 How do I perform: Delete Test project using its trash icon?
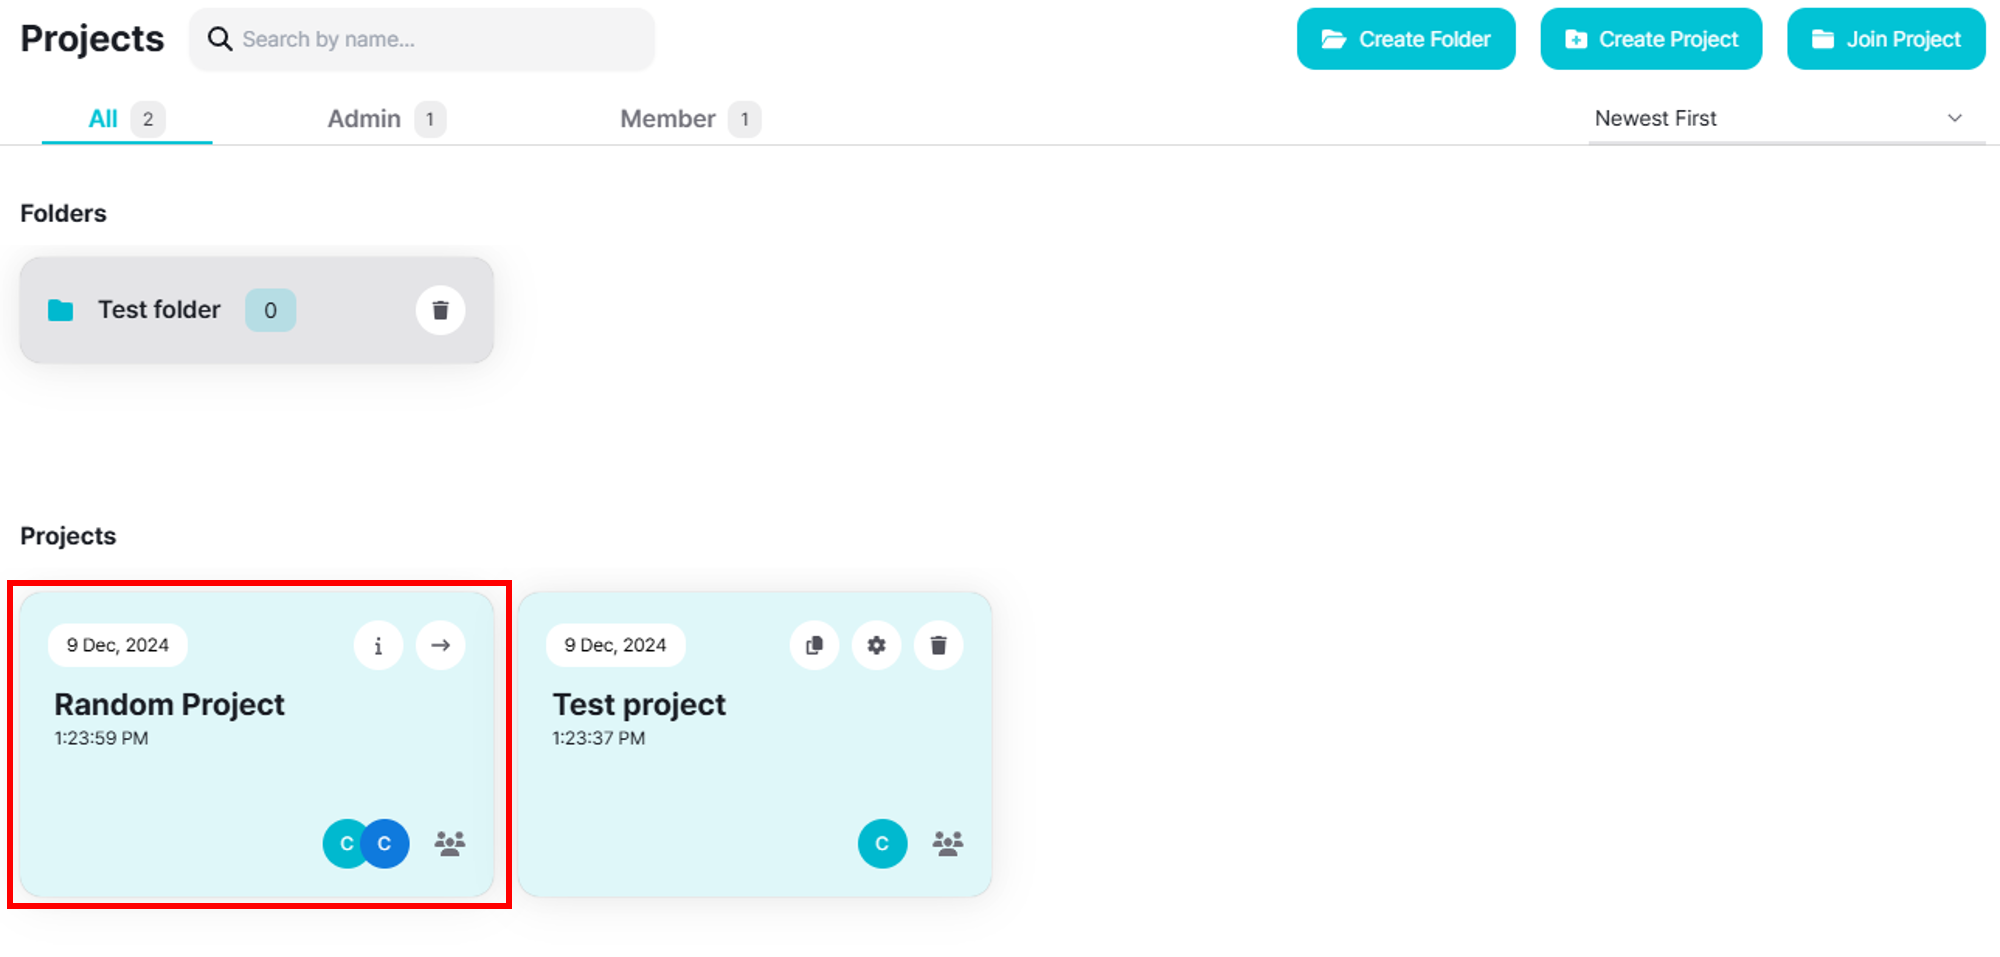pyautogui.click(x=938, y=645)
